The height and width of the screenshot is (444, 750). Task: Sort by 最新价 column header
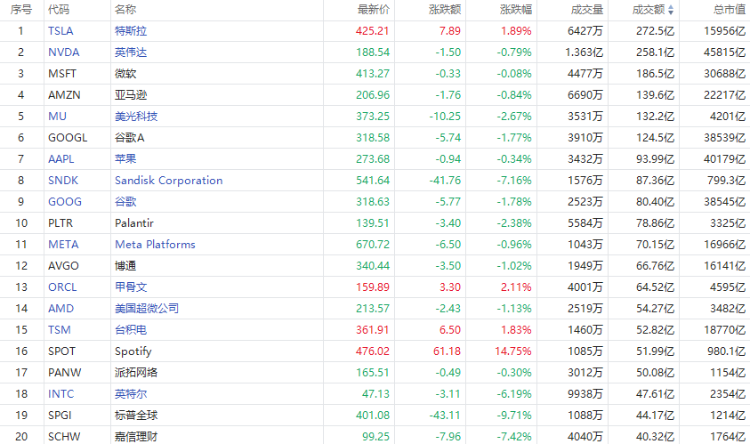(374, 10)
